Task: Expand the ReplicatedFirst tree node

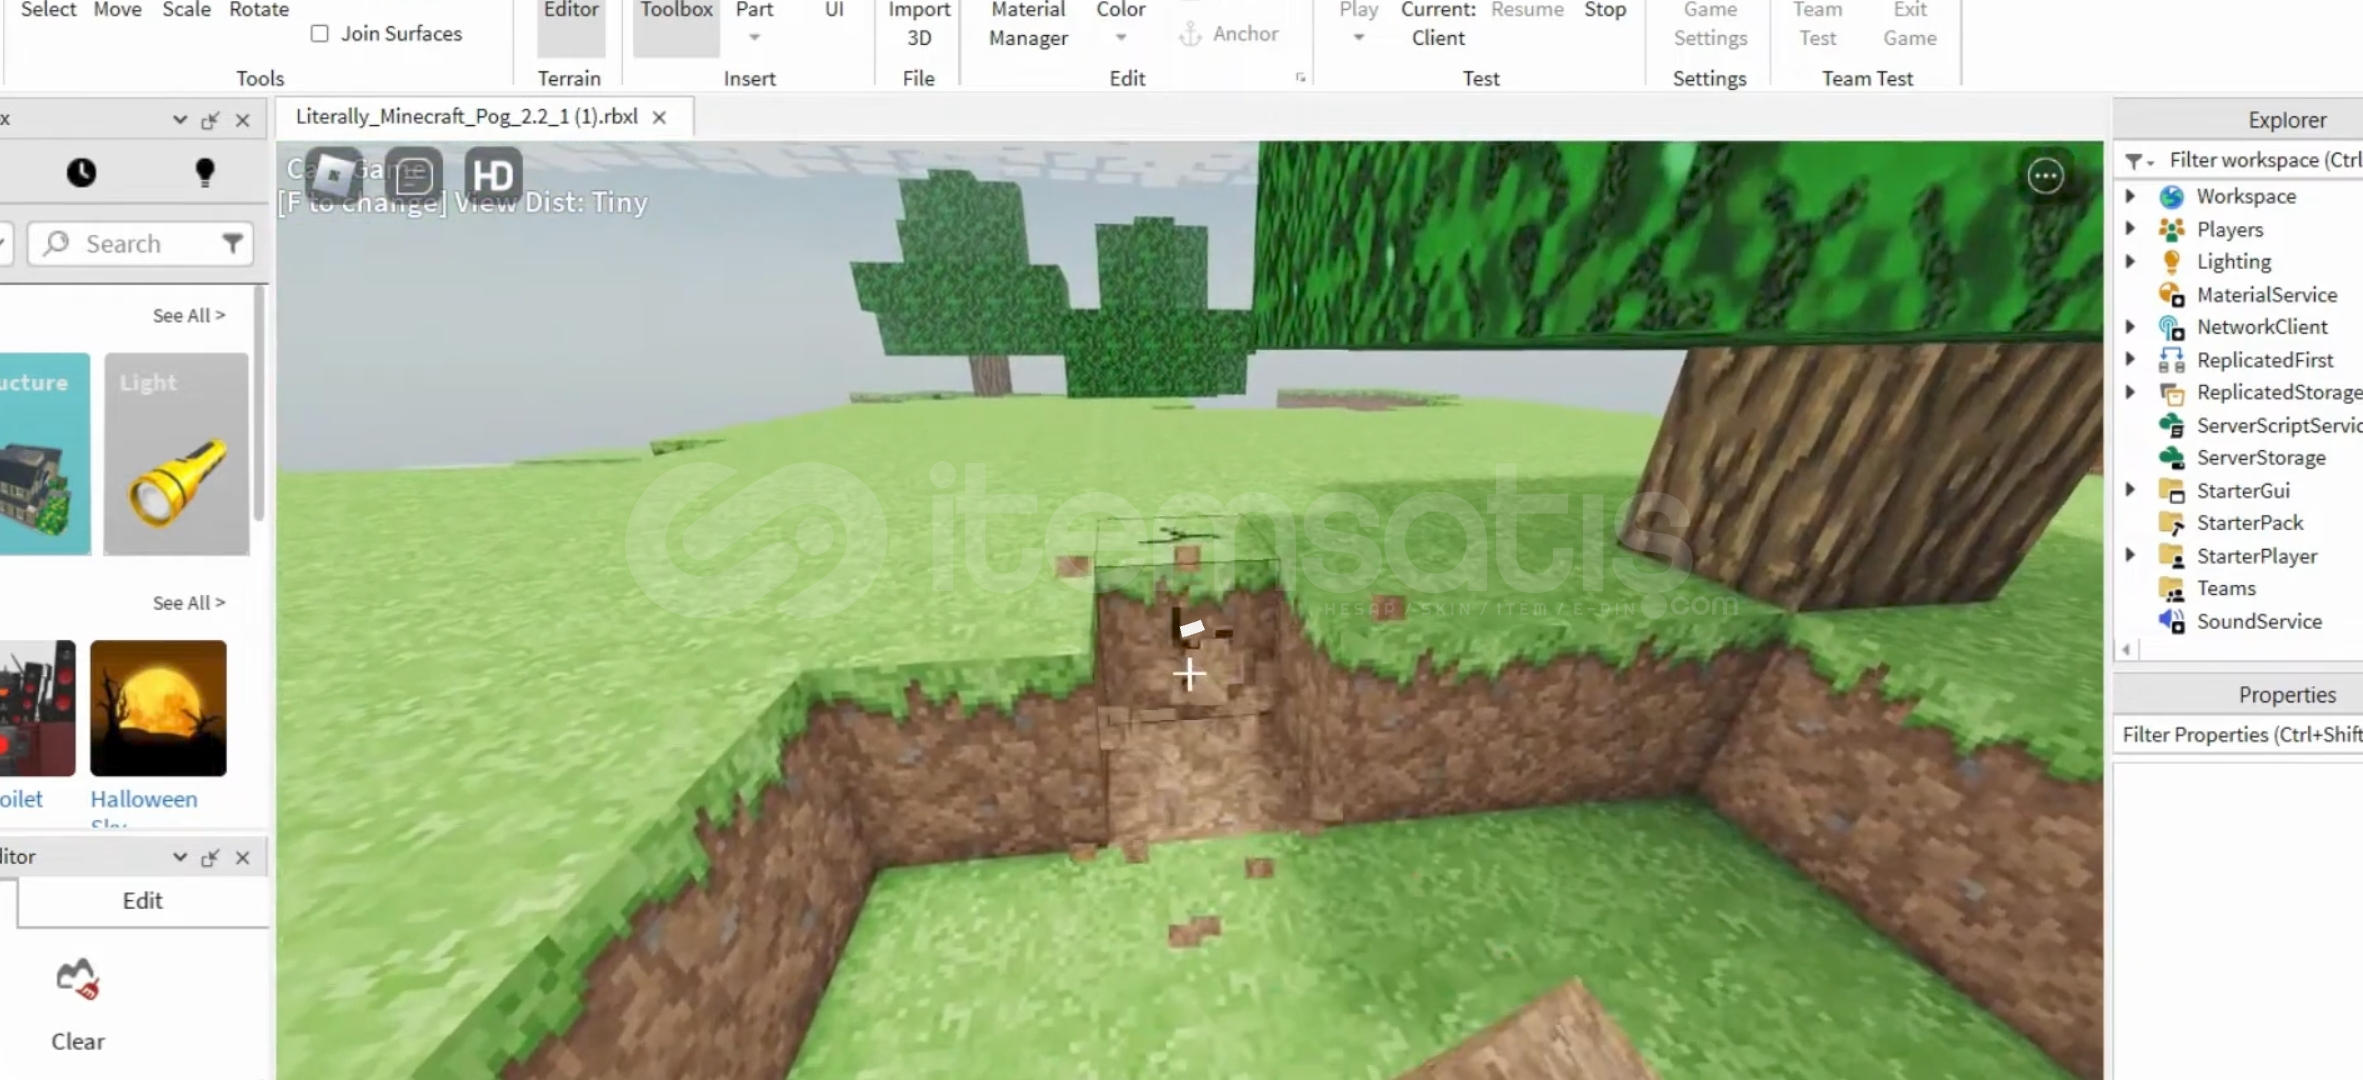Action: point(2130,360)
